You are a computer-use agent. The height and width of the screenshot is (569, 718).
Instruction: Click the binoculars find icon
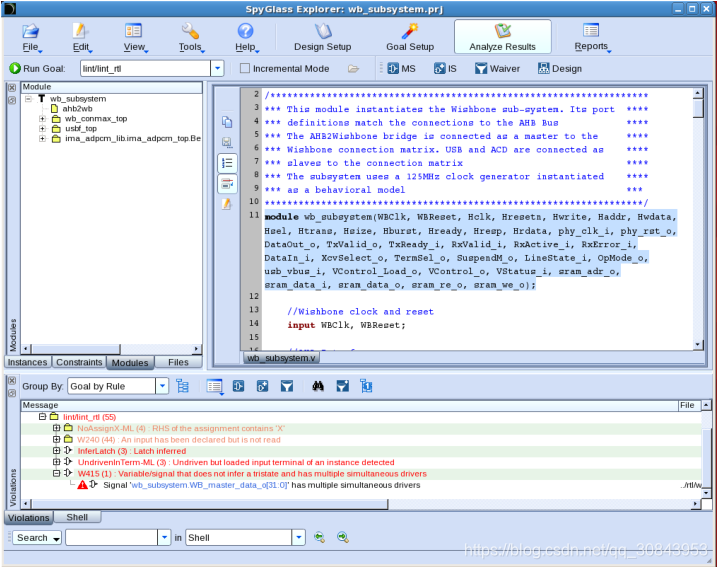[318, 386]
